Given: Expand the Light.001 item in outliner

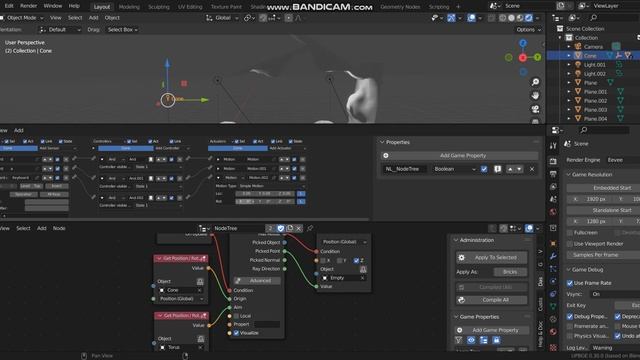Looking at the screenshot, I should (569, 64).
